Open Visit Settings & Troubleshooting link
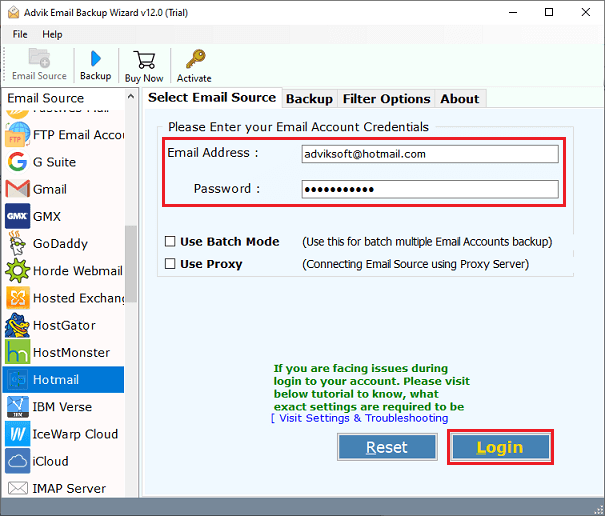The image size is (605, 516). click(363, 418)
